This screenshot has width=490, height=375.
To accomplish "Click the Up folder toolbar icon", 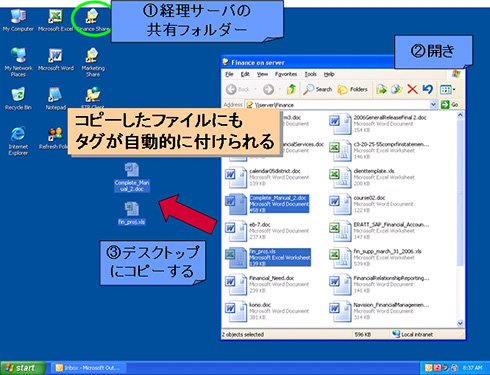I will pos(291,89).
